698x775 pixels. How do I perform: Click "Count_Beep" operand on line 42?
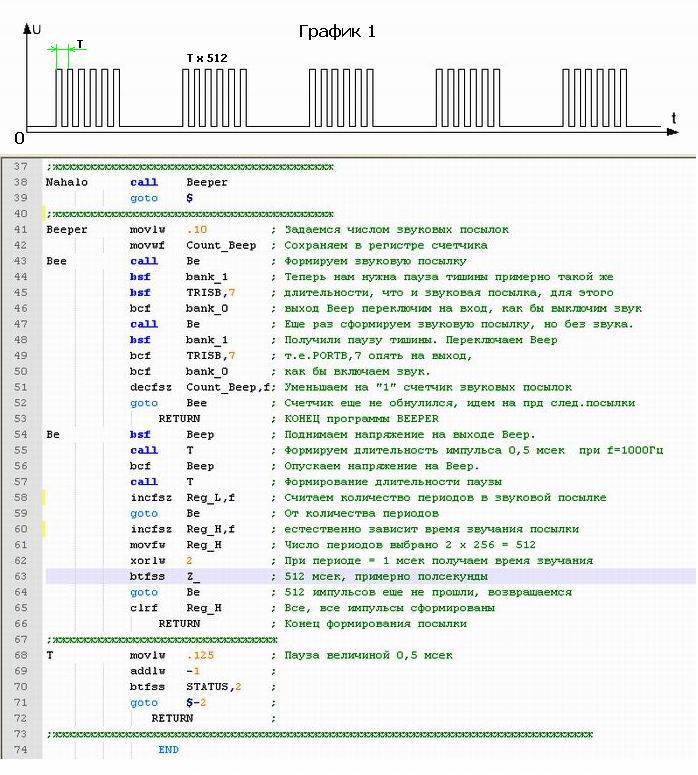tap(221, 245)
